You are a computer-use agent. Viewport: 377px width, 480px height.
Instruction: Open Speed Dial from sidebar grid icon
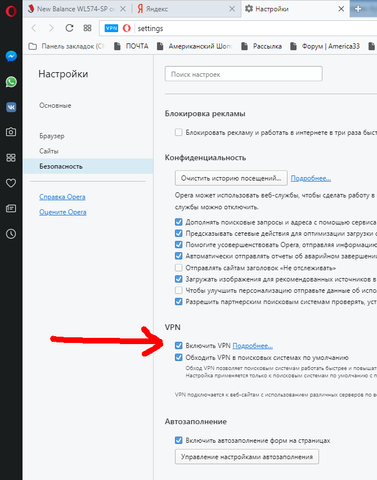pyautogui.click(x=11, y=158)
